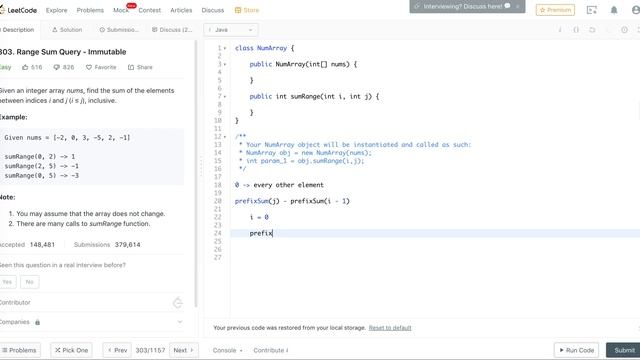The width and height of the screenshot is (640, 360).
Task: Click the code line 'prefixSum(j) - prefixSum(i - 1)'
Action: (x=292, y=201)
